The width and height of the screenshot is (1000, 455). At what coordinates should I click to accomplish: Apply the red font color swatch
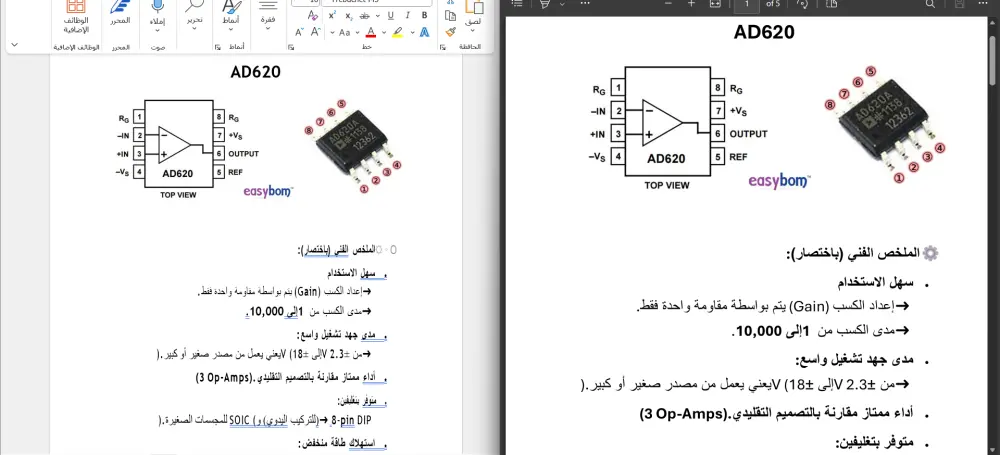[371, 32]
